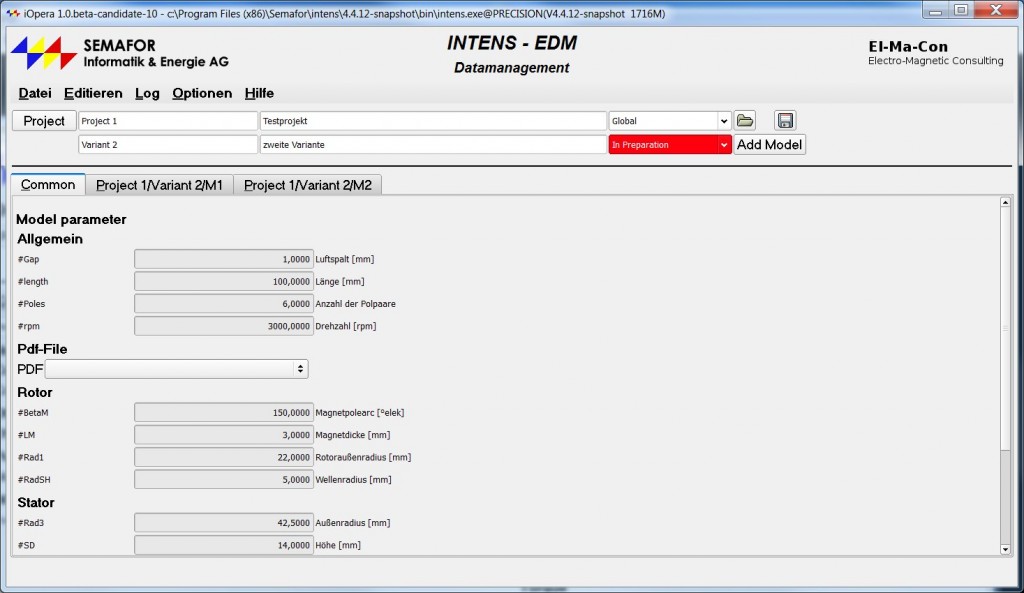1024x593 pixels.
Task: Click the #length Länge value field
Action: pyautogui.click(x=224, y=281)
